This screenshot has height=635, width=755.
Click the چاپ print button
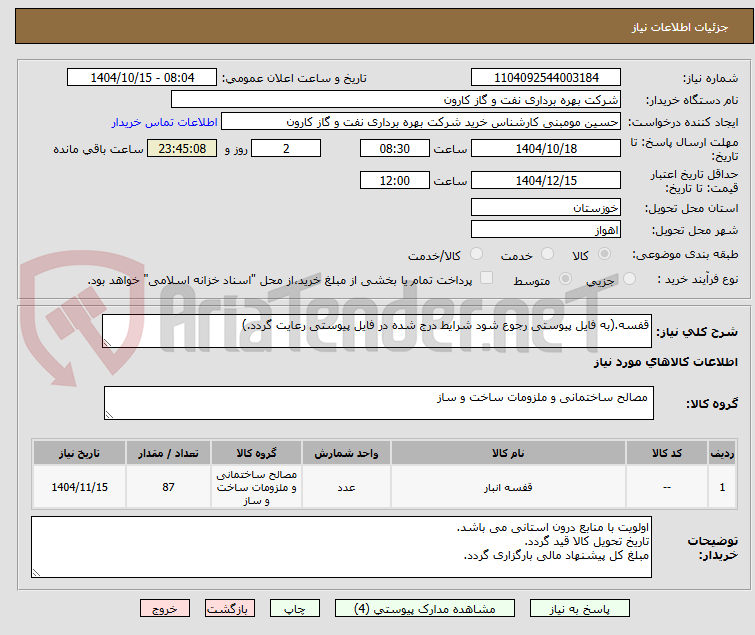tap(295, 609)
